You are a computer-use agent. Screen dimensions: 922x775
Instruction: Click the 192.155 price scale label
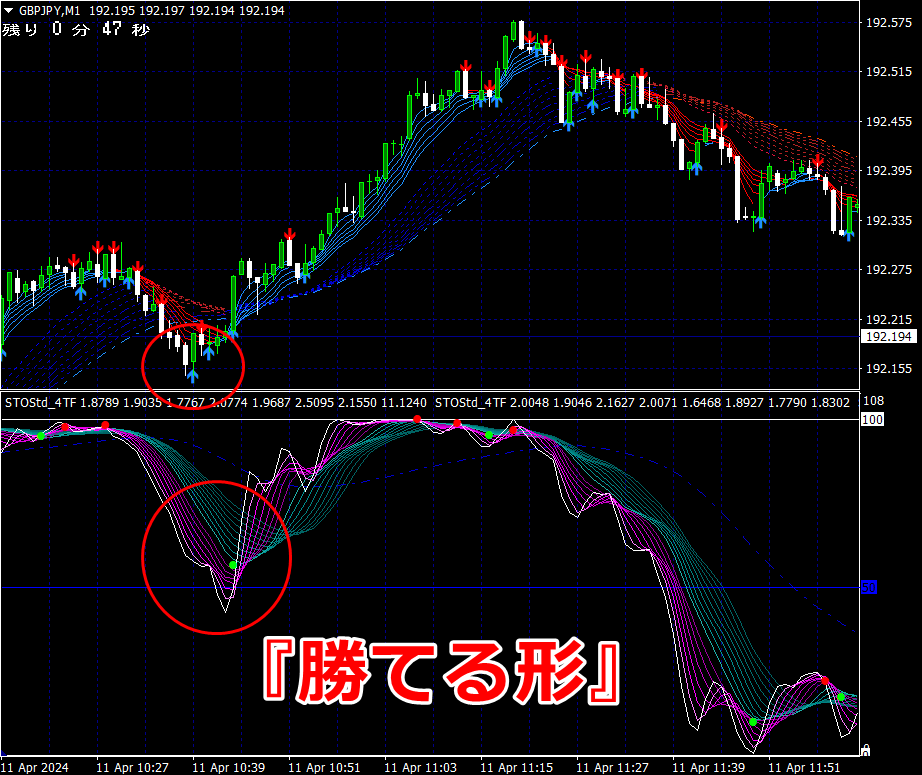[888, 369]
